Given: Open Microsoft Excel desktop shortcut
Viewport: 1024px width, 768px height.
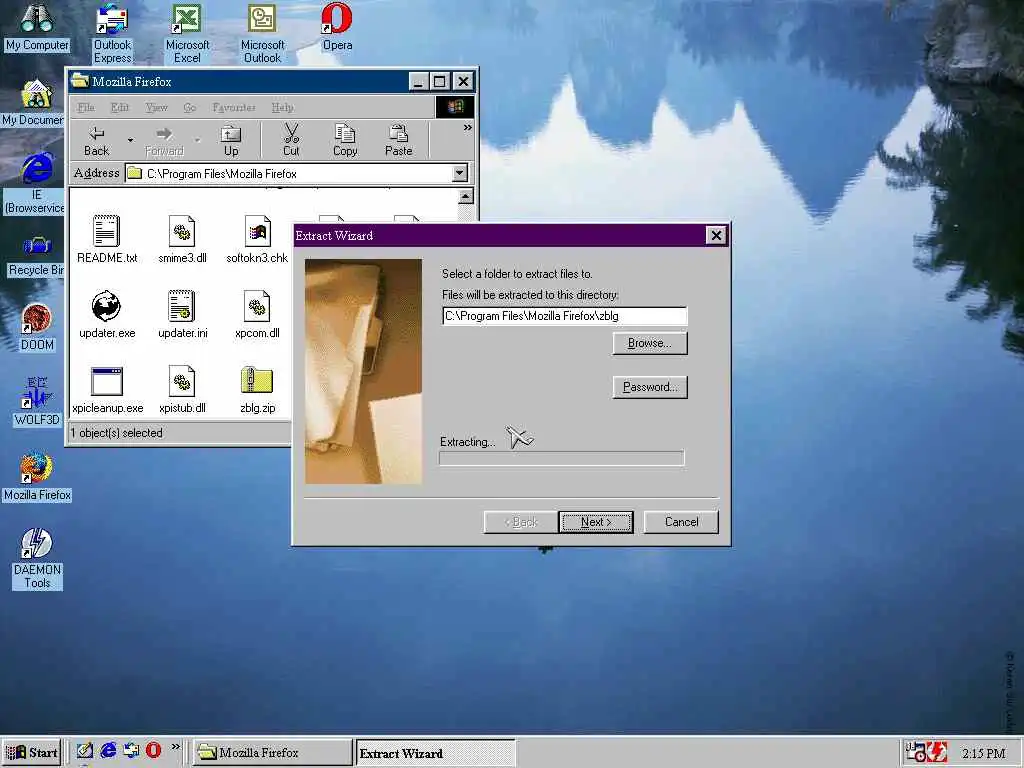Looking at the screenshot, I should pos(187,33).
